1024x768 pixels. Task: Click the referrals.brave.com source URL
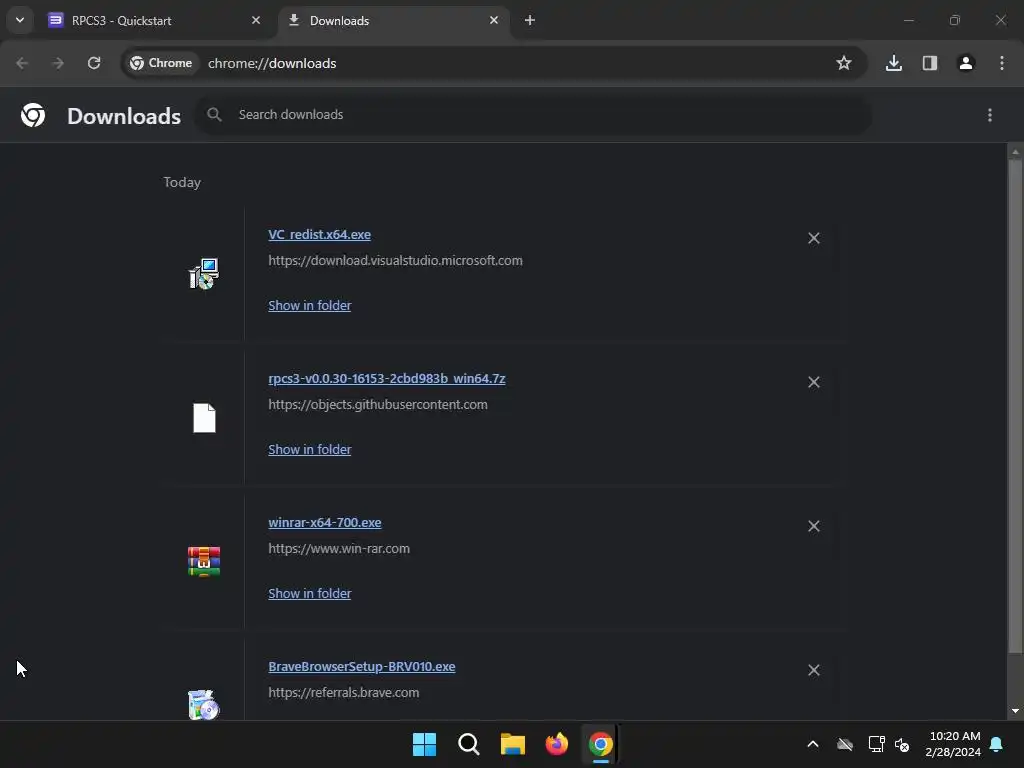point(344,693)
